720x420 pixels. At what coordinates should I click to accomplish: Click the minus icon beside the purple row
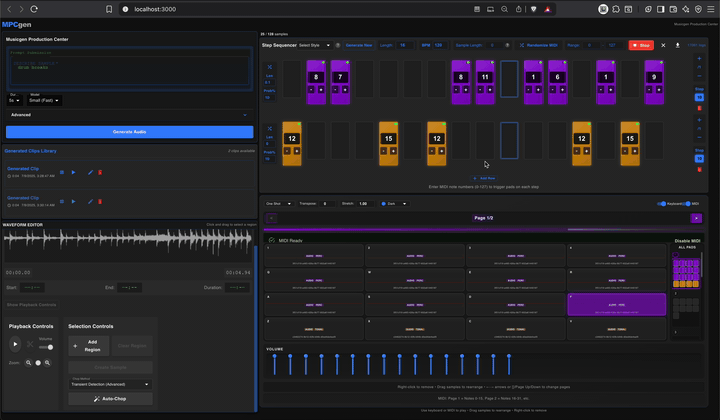699,76
